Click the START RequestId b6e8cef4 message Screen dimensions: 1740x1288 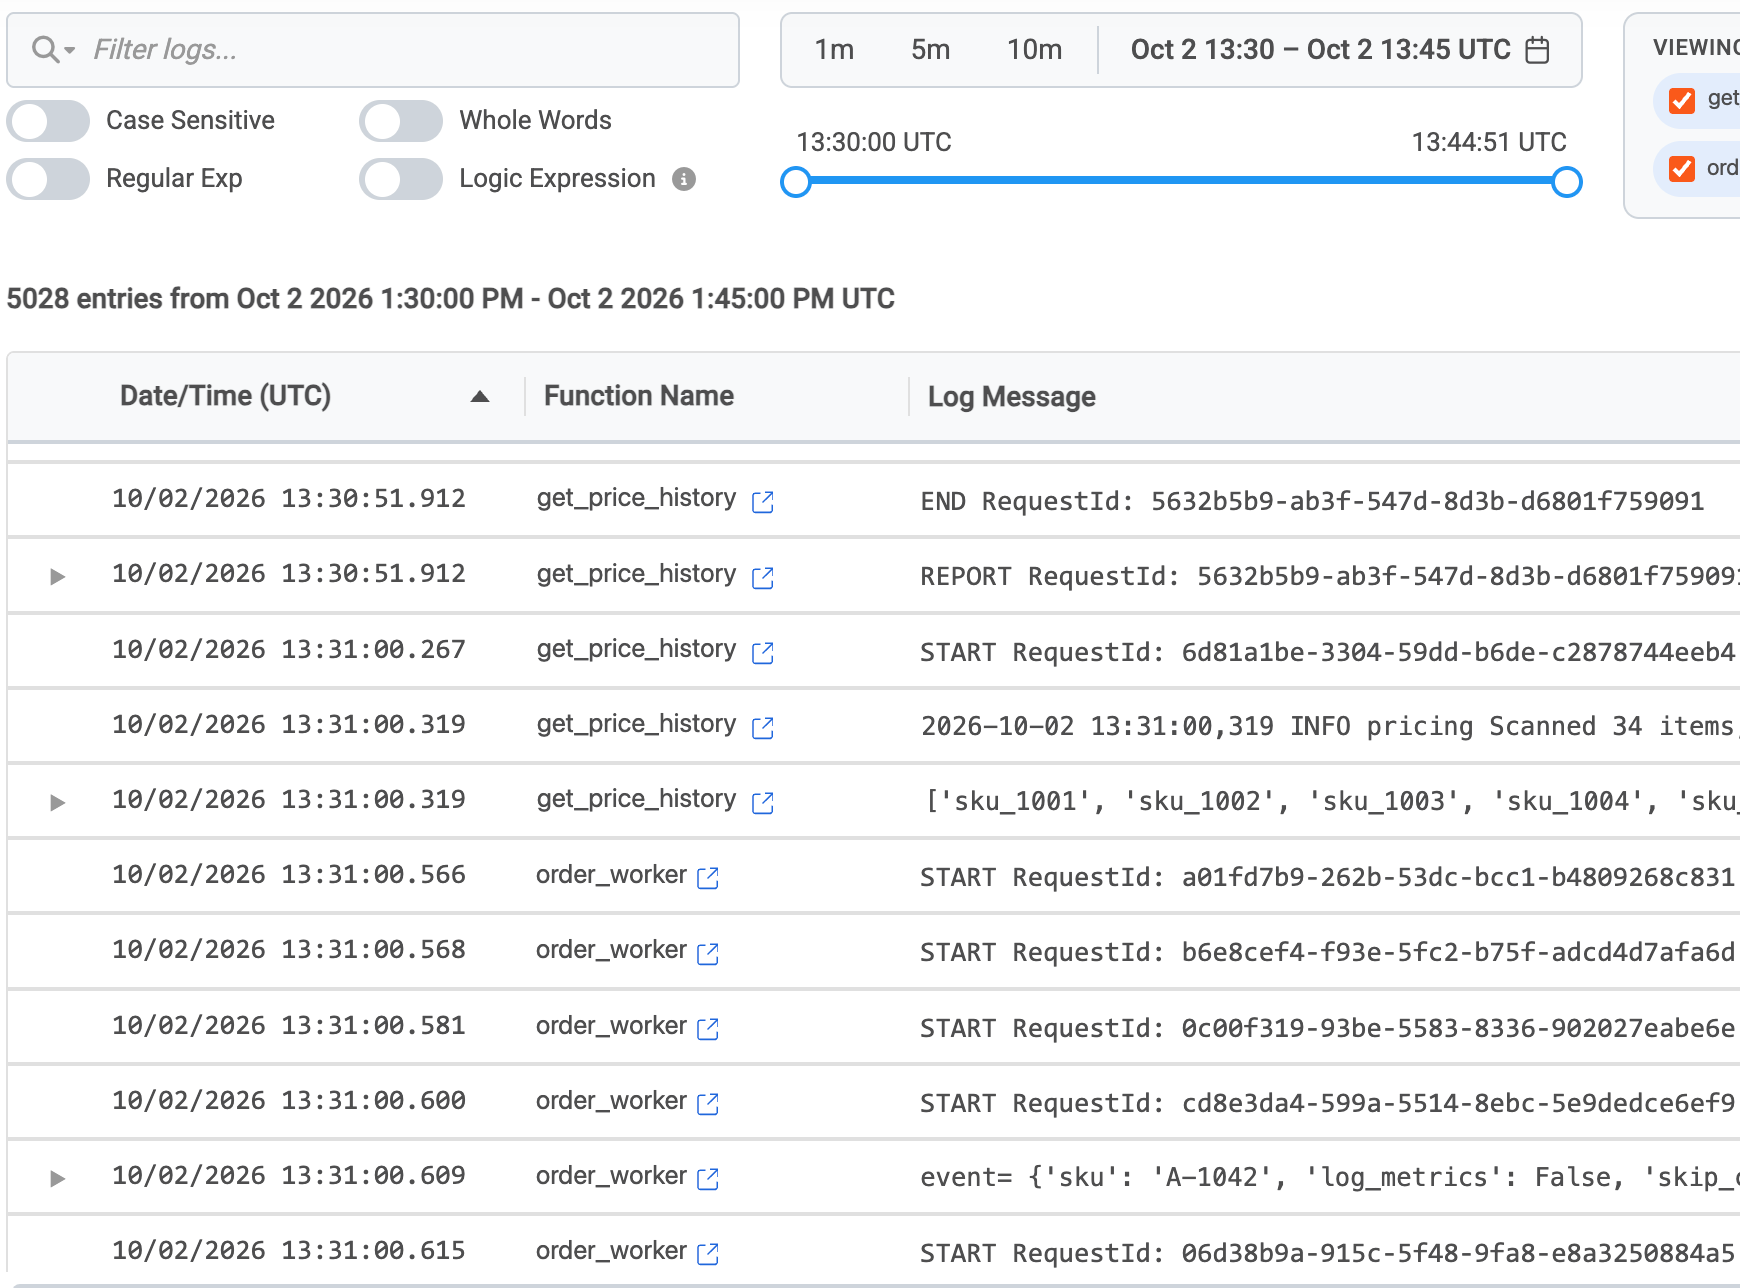pos(1327,953)
